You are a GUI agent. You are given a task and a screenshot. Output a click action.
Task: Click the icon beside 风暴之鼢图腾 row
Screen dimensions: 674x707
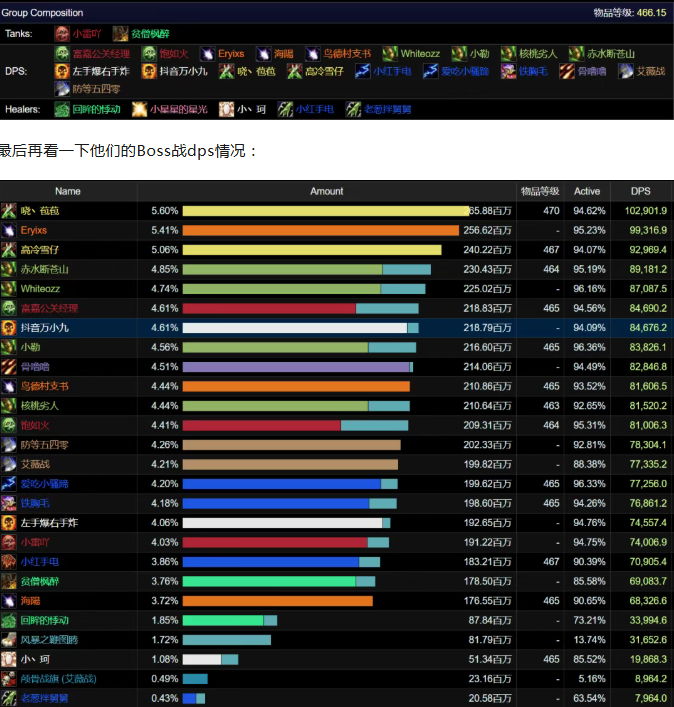[x=9, y=639]
